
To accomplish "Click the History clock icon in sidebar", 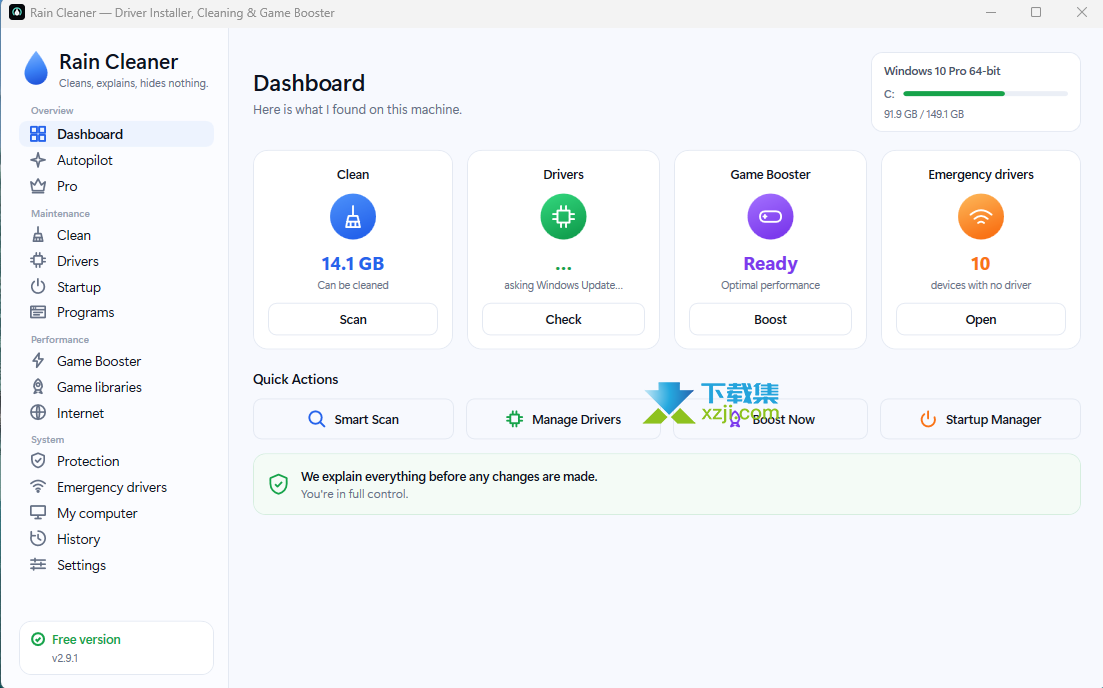I will pos(38,539).
